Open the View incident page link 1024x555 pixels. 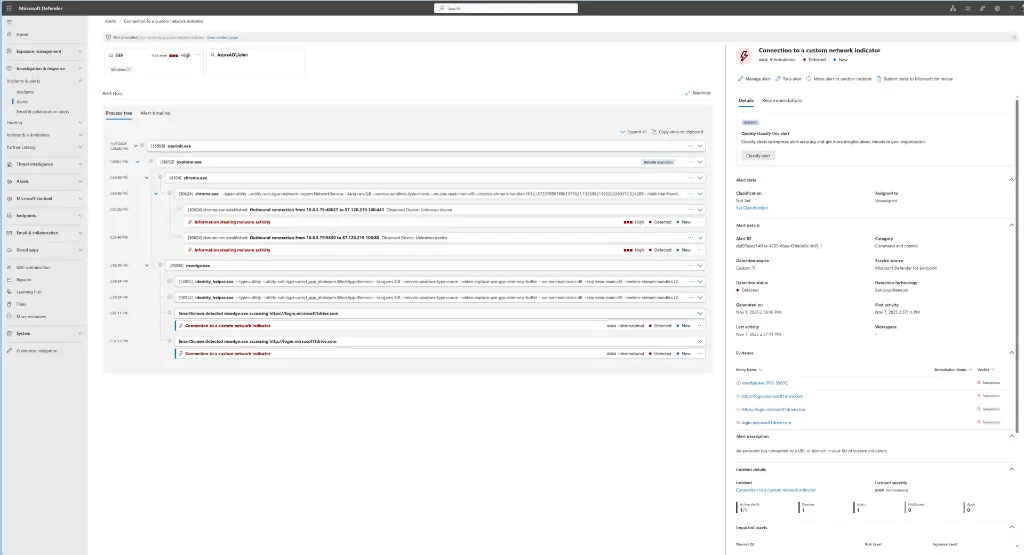[x=223, y=37]
